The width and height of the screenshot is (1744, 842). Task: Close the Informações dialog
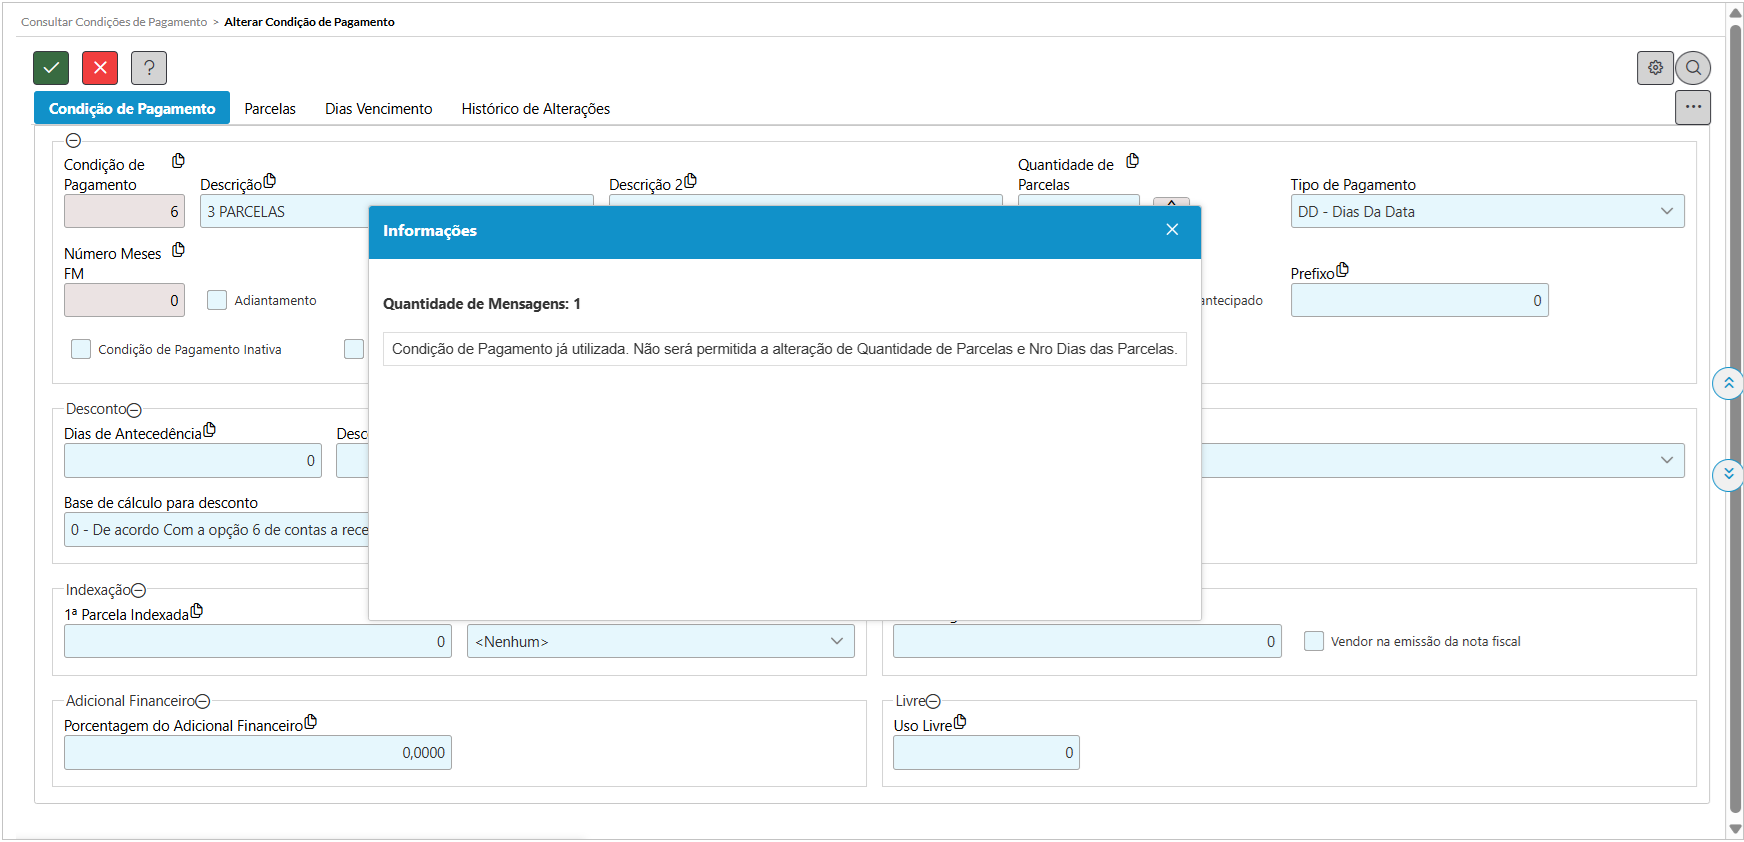1172,230
